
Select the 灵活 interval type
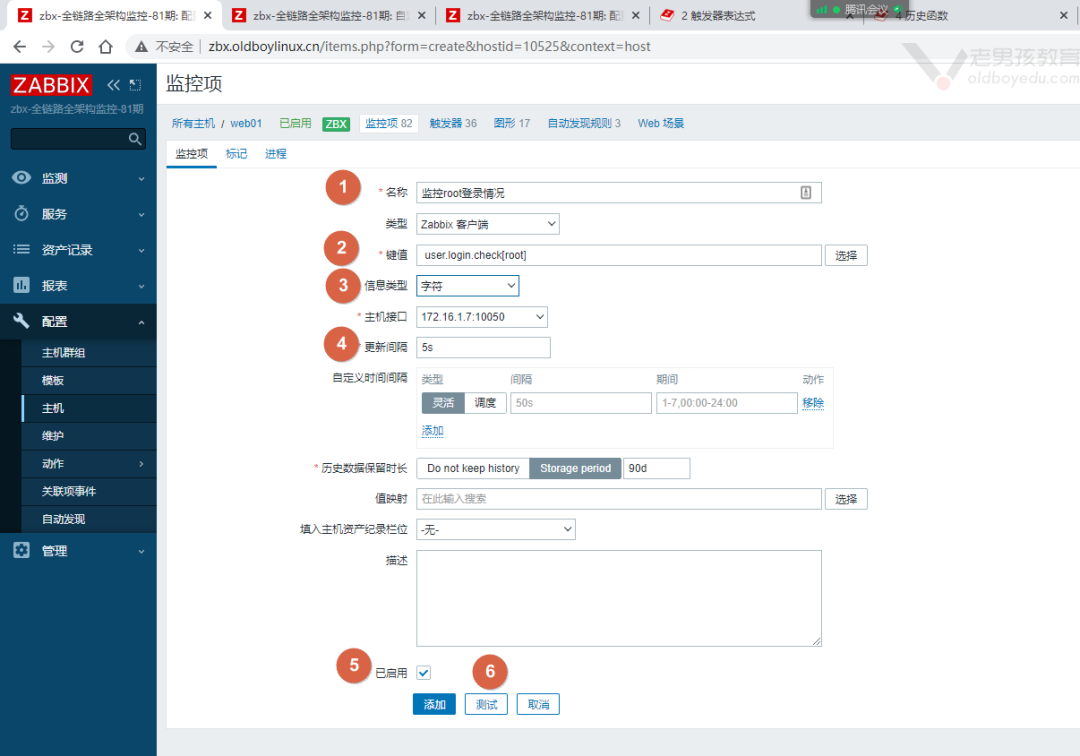443,403
